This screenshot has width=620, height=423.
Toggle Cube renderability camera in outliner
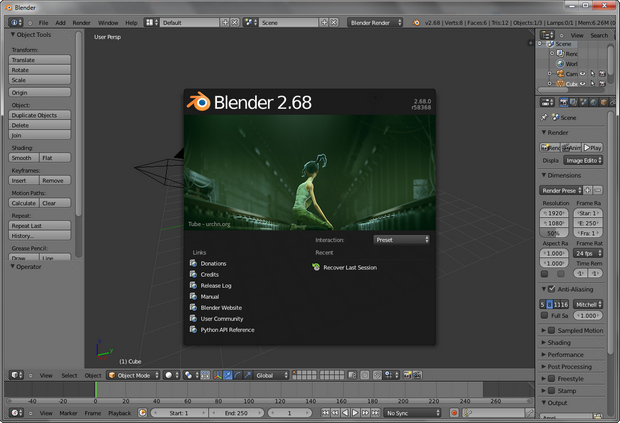[x=602, y=83]
